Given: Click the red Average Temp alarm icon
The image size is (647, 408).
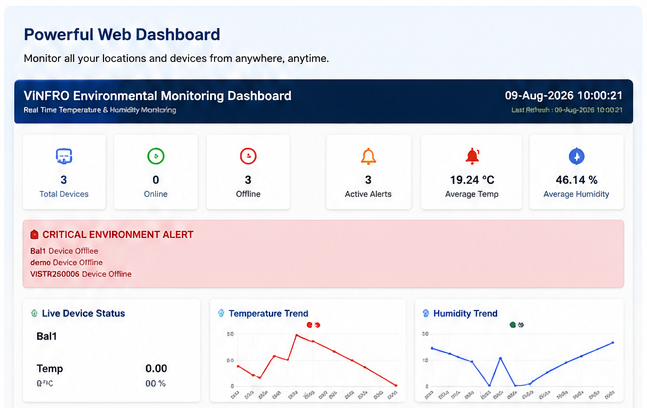Looking at the screenshot, I should coord(472,156).
